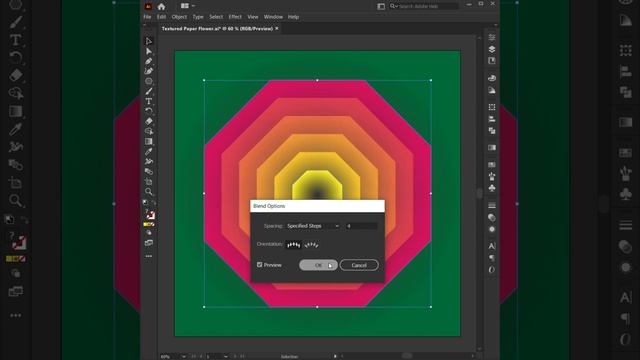The image size is (640, 360).
Task: Reset to default fill and stroke
Action: 145,202
